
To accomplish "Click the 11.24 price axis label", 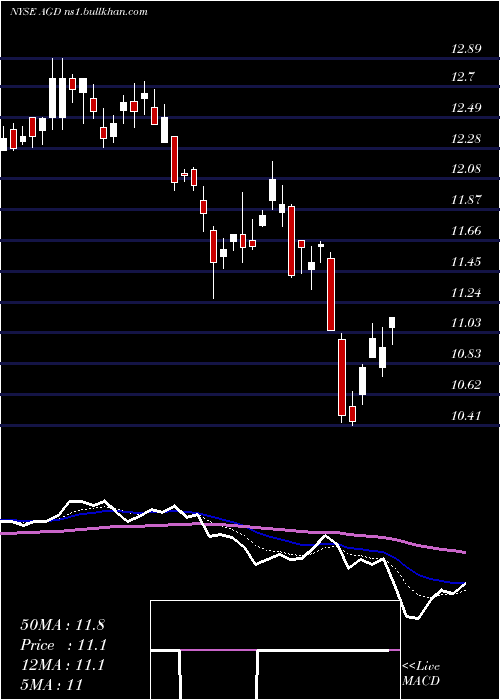I will [x=467, y=292].
